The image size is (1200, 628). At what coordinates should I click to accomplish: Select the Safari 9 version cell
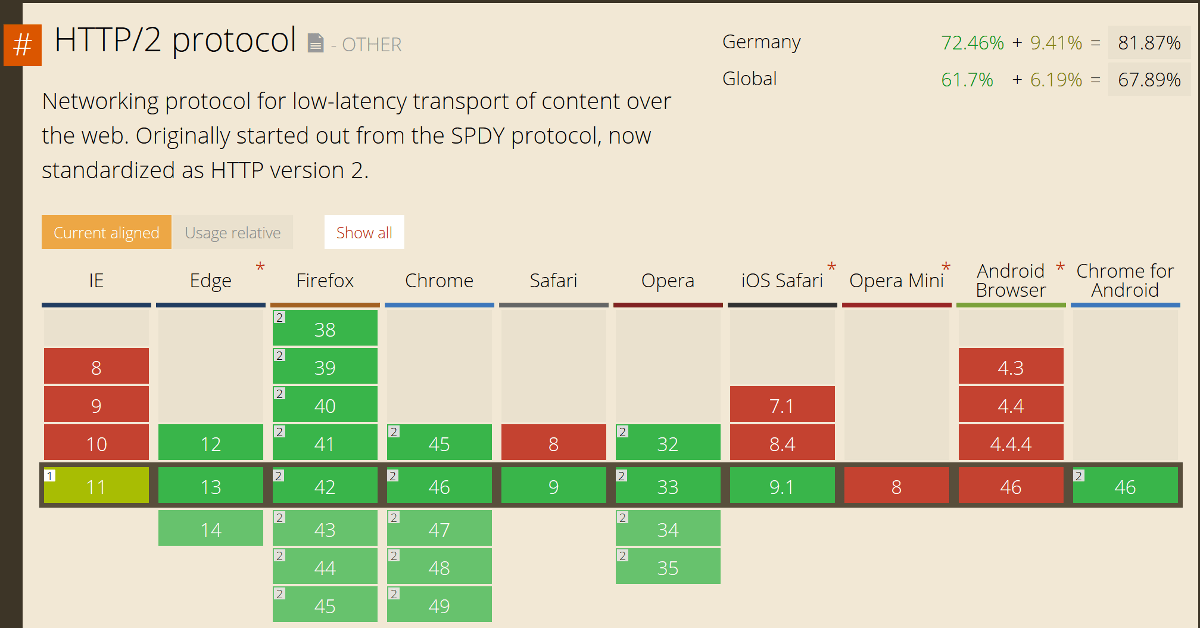pos(553,485)
